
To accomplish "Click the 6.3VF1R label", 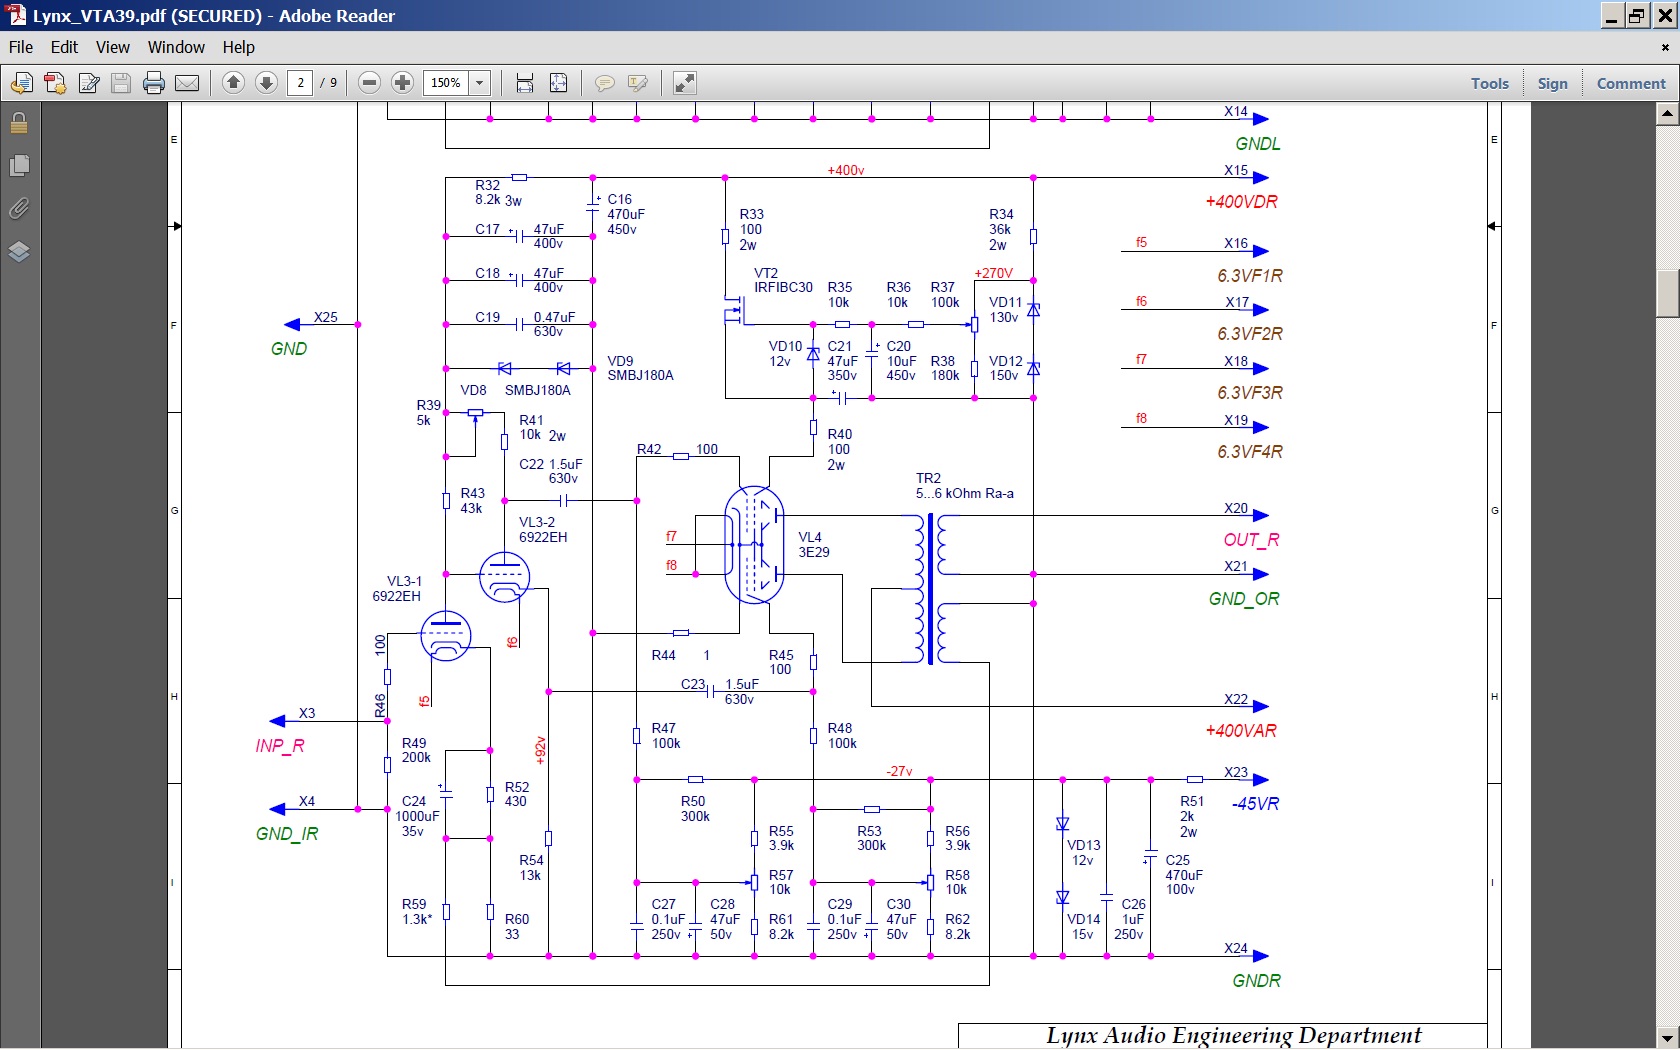I will (x=1250, y=276).
